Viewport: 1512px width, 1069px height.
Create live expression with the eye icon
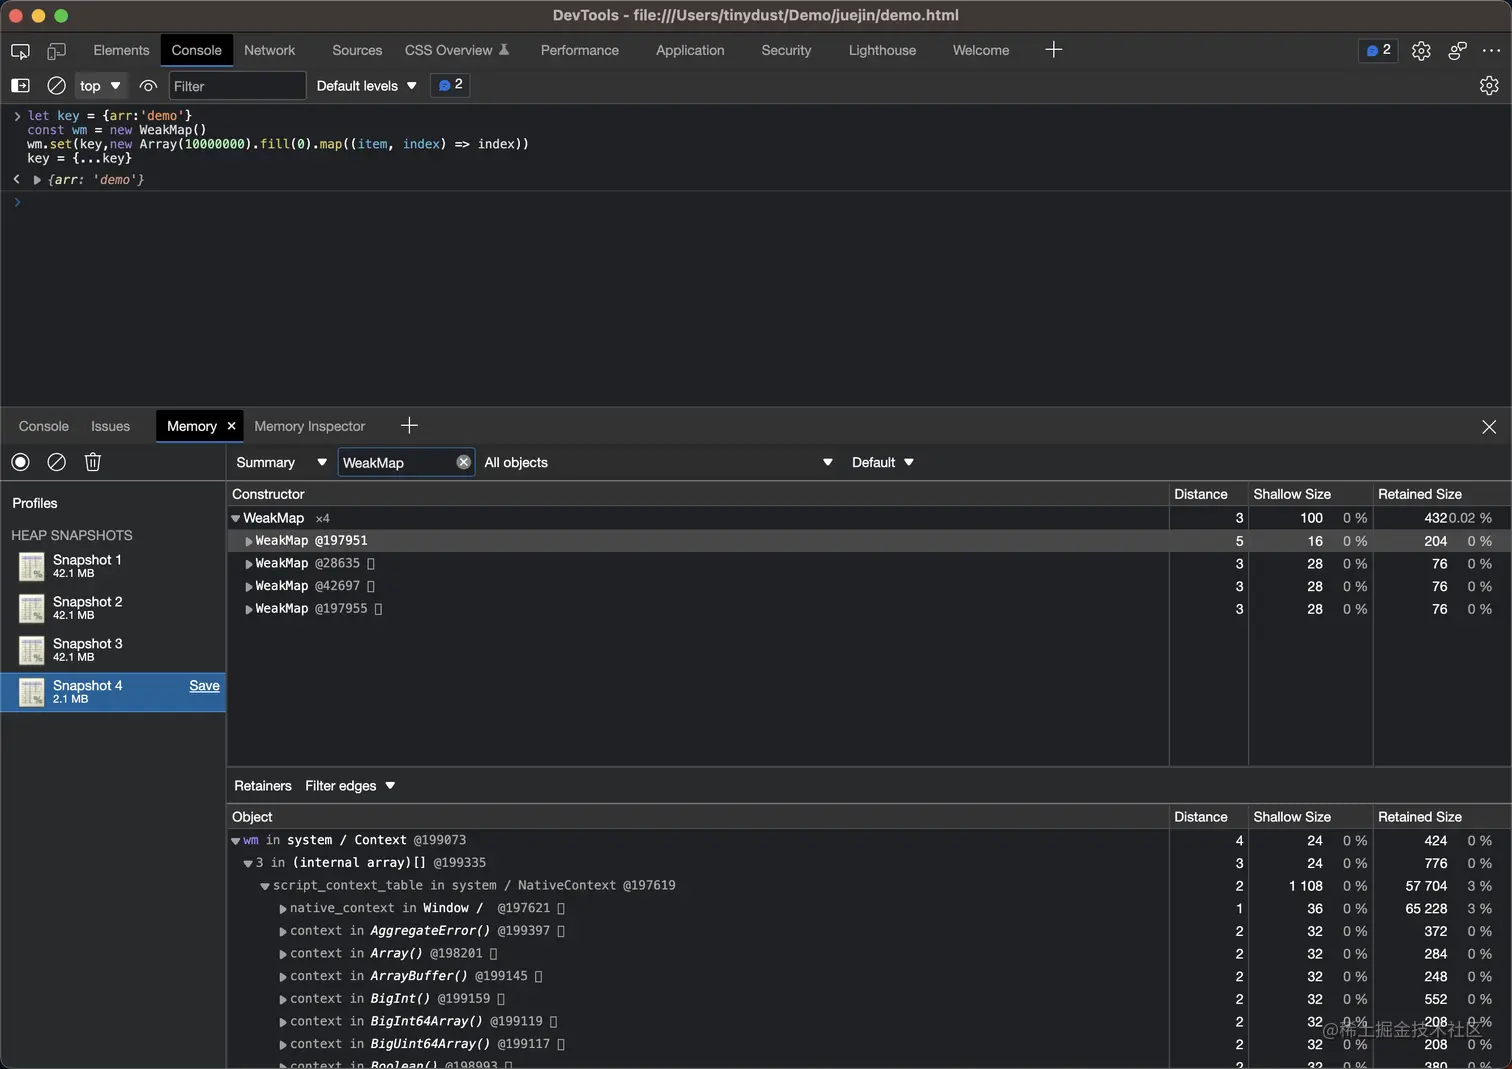(148, 86)
